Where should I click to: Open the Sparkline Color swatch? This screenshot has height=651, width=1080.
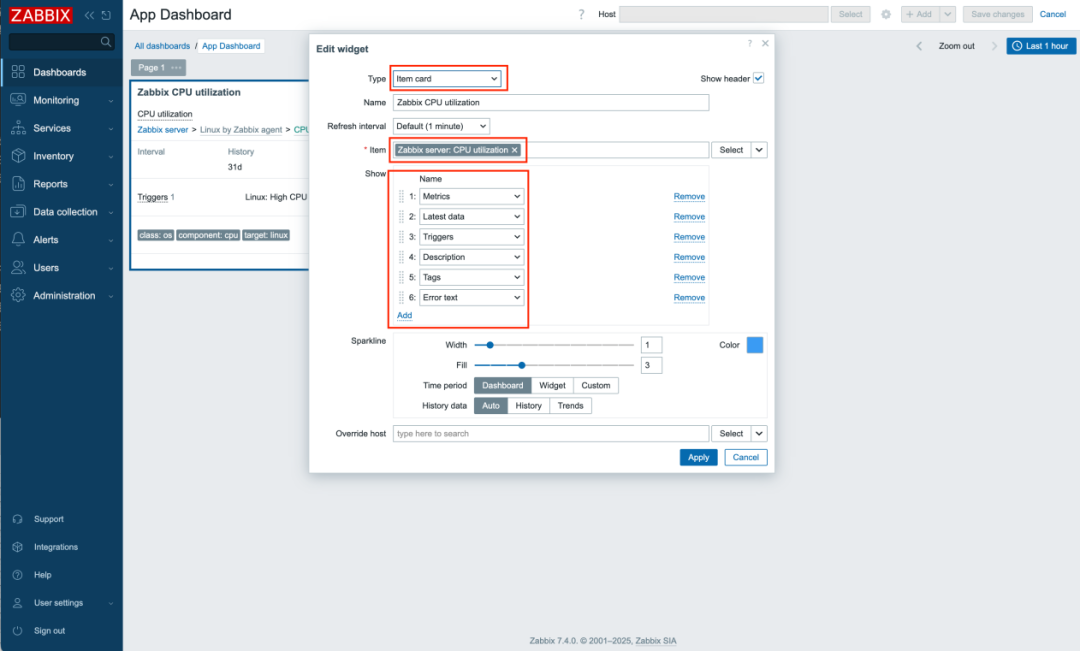(755, 345)
